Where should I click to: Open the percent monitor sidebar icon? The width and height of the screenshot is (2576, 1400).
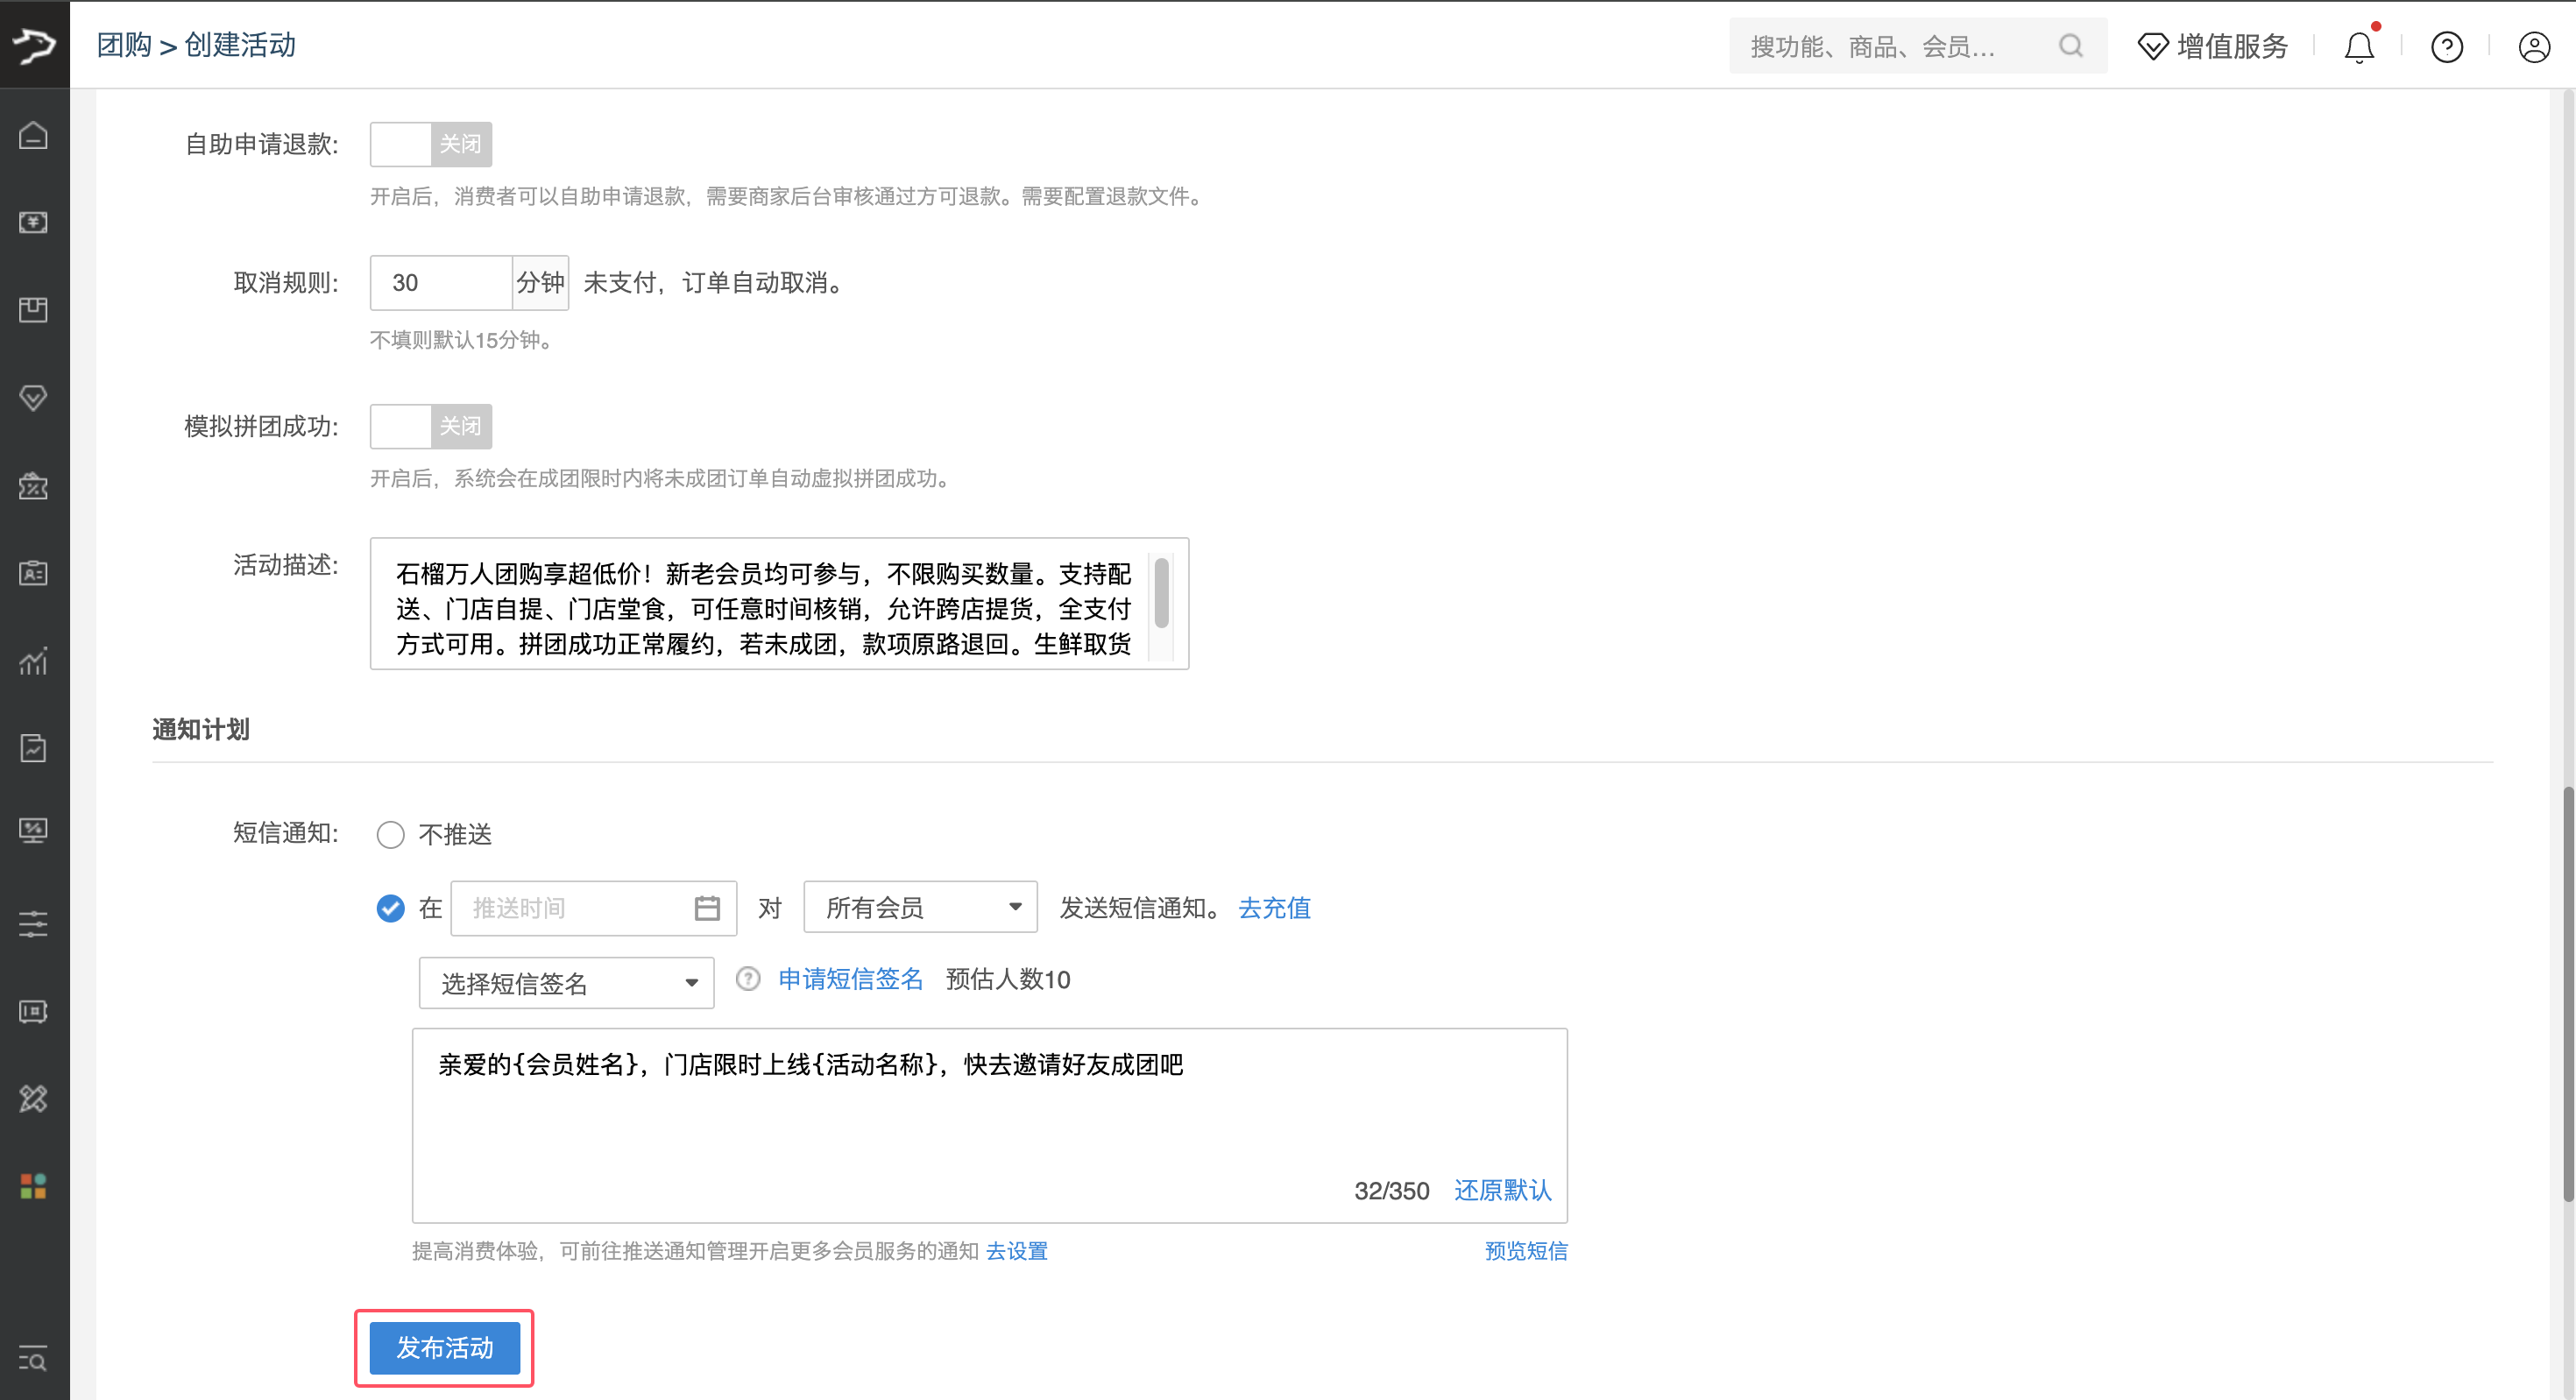[34, 830]
